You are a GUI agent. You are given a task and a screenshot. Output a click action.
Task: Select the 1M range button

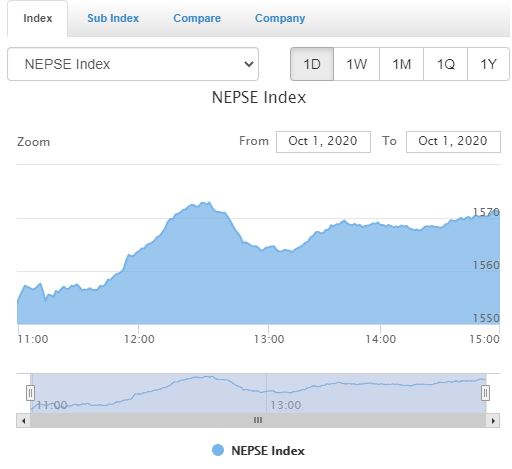tap(401, 64)
